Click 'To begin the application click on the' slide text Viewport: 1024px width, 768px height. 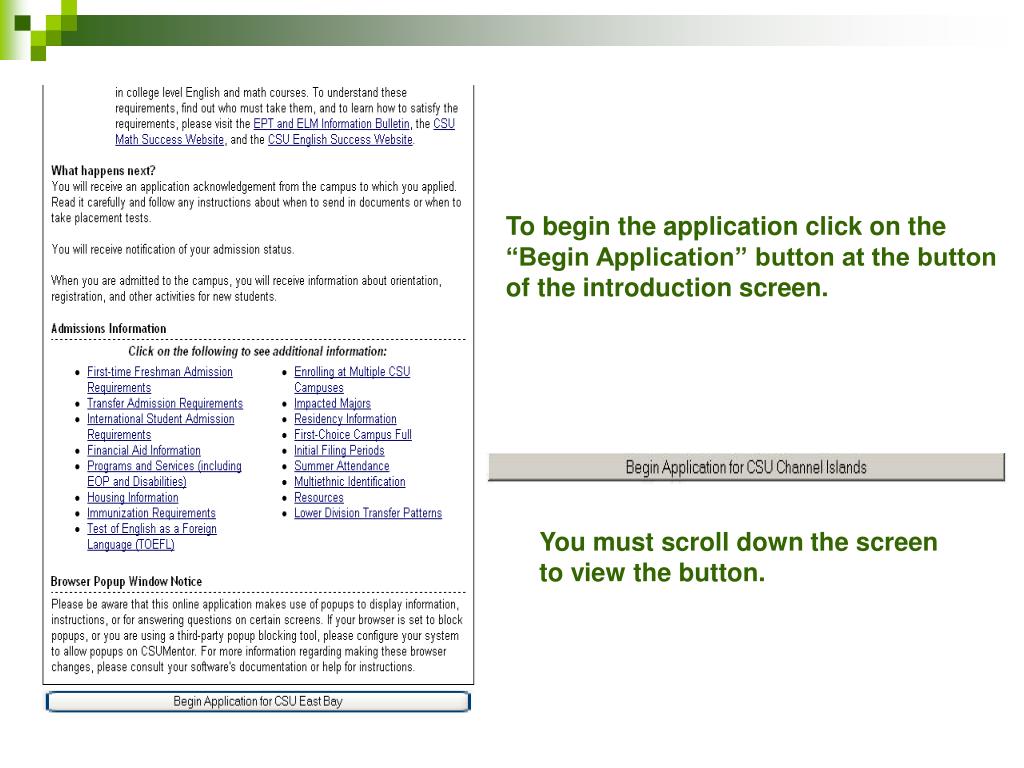click(726, 226)
